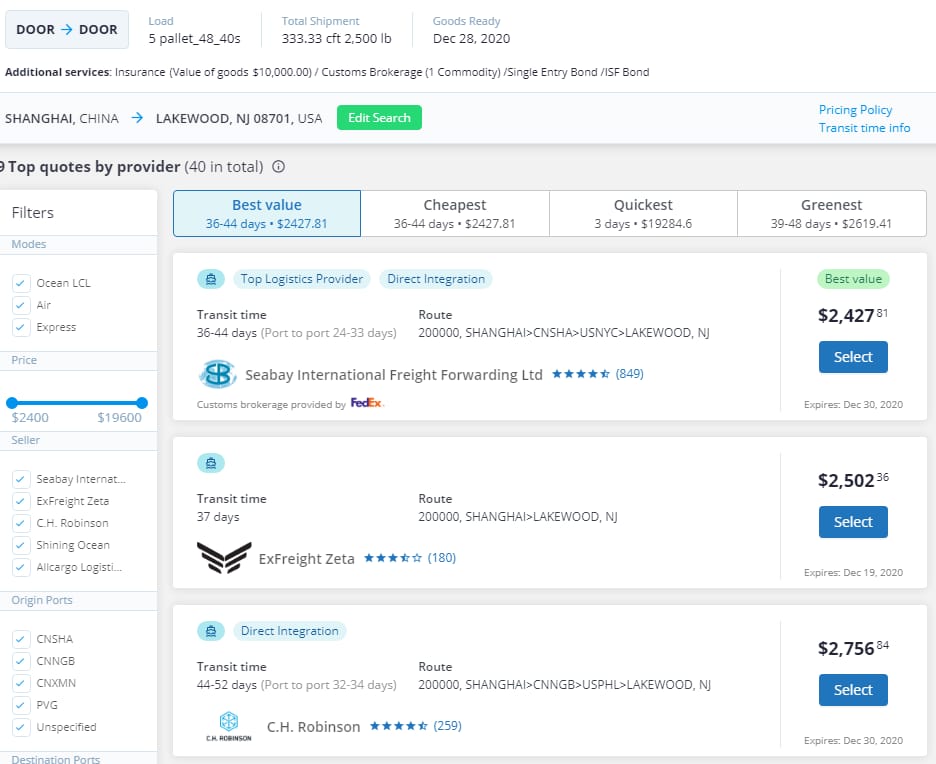The width and height of the screenshot is (936, 764).
Task: Click the price slider maximum handle at $19600
Action: 141,403
